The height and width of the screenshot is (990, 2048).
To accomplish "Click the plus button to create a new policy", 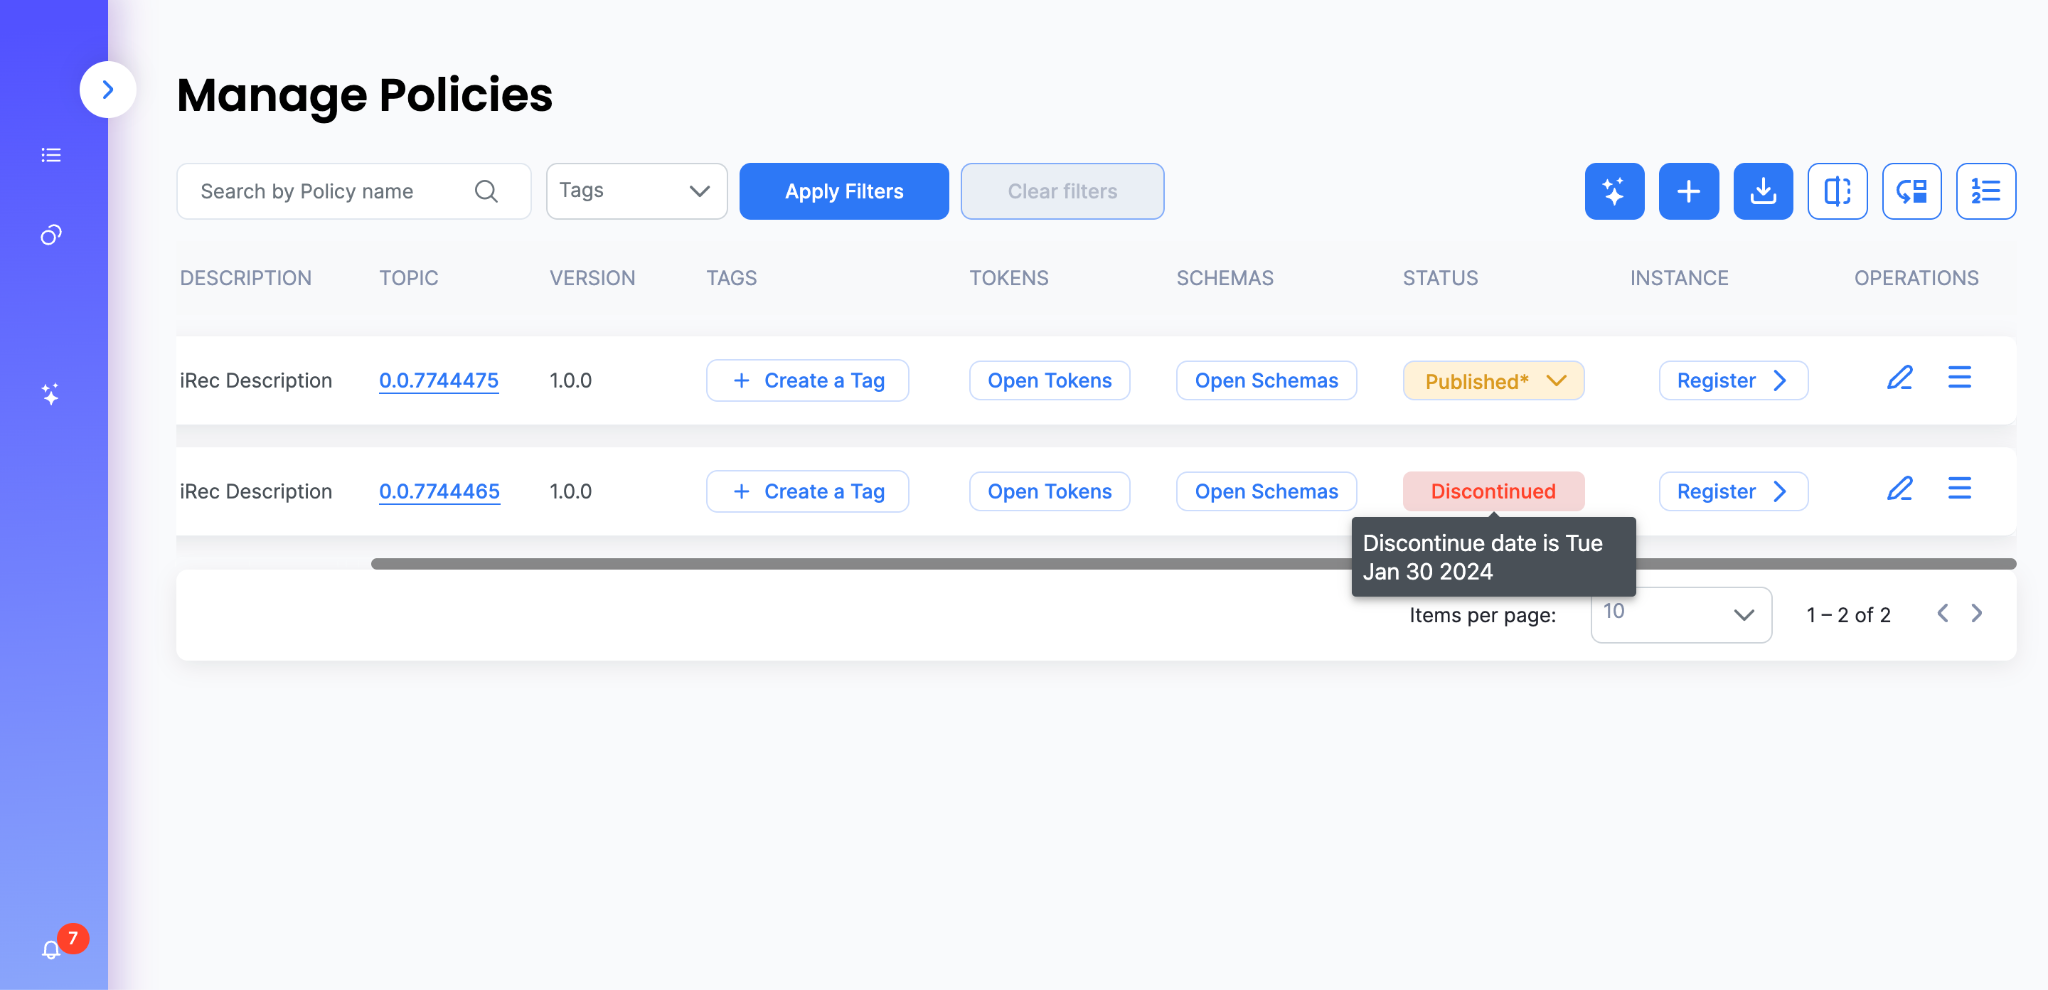I will tap(1688, 191).
